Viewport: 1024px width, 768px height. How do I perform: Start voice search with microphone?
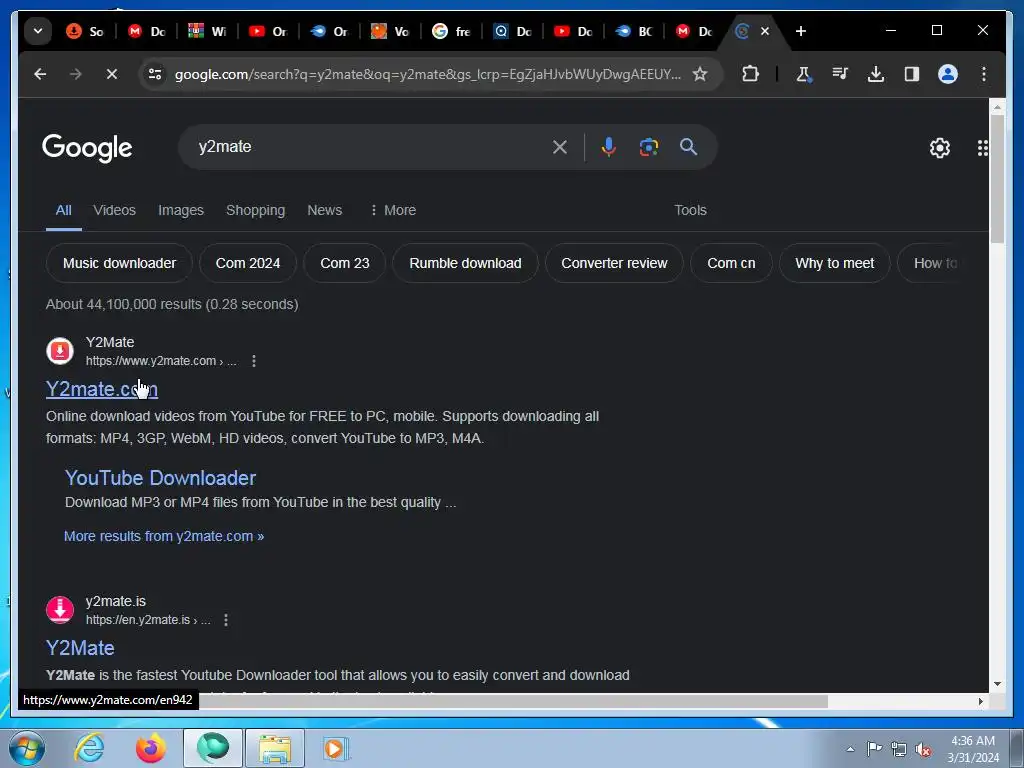609,147
